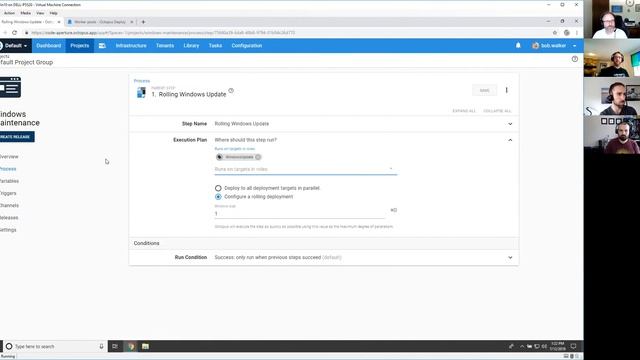
Task: Click the Save button
Action: tap(484, 90)
